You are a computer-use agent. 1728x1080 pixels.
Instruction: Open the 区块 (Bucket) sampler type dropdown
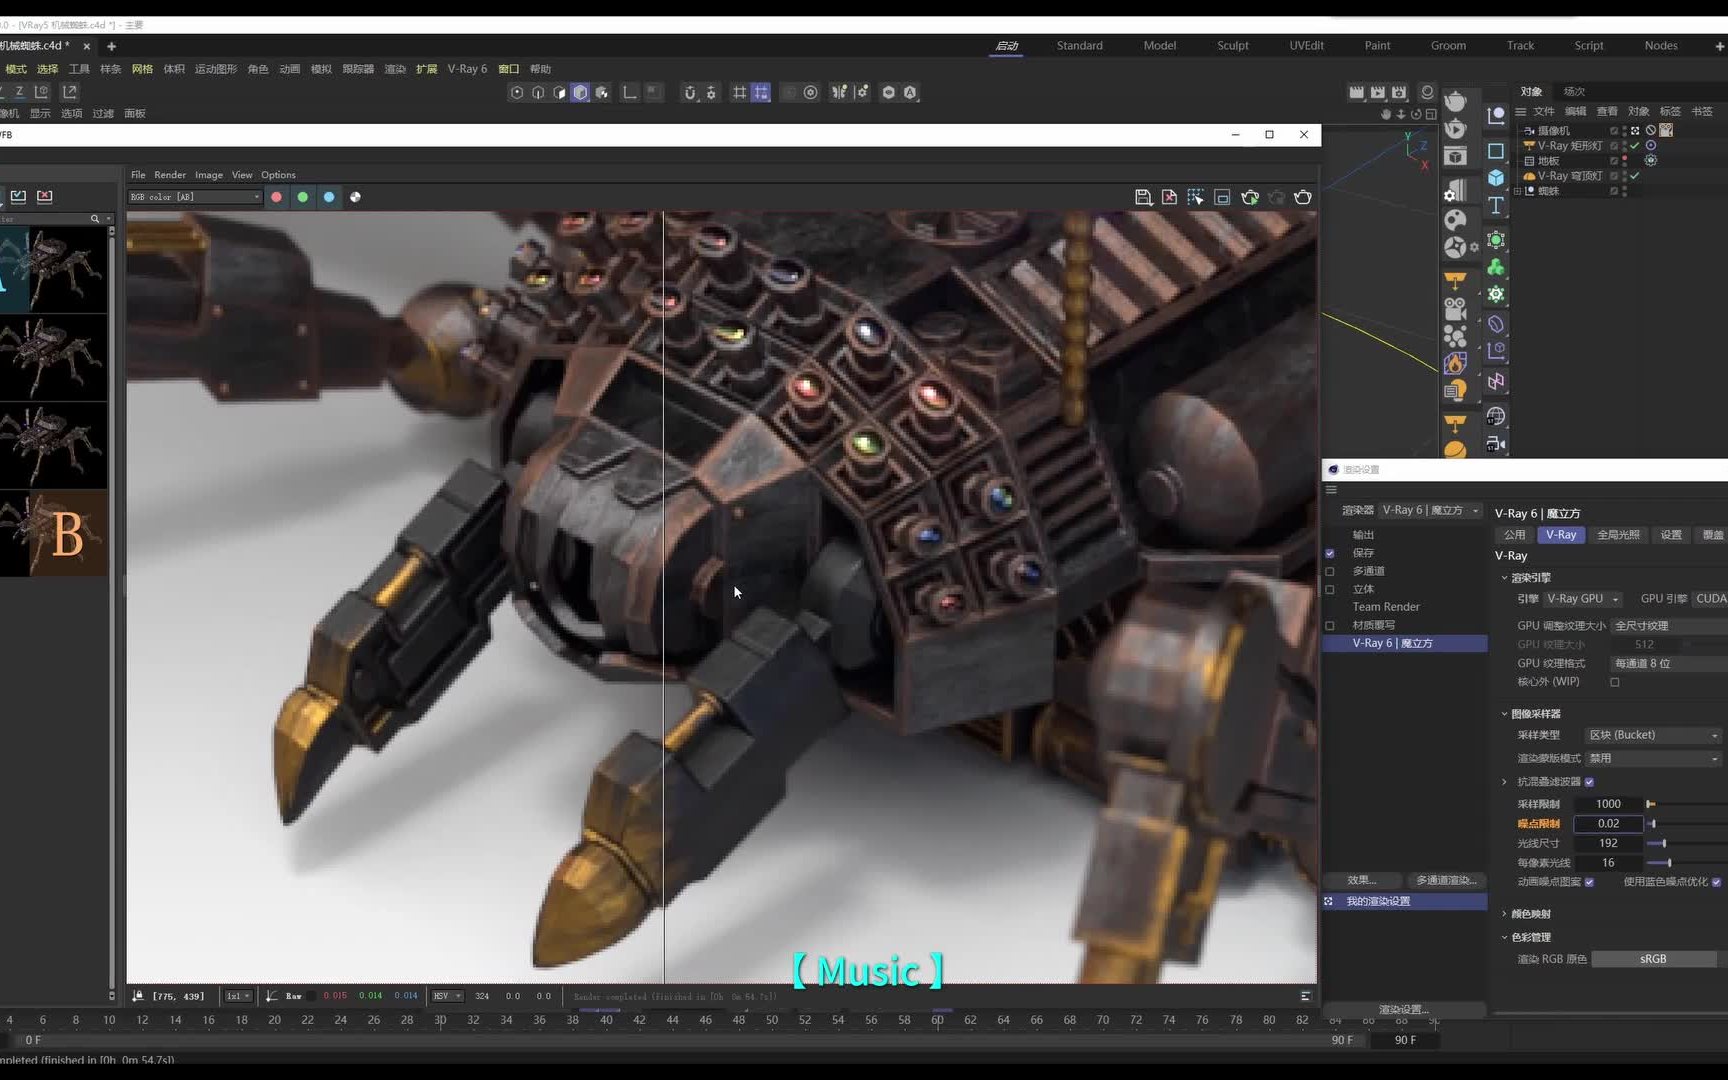click(1652, 735)
